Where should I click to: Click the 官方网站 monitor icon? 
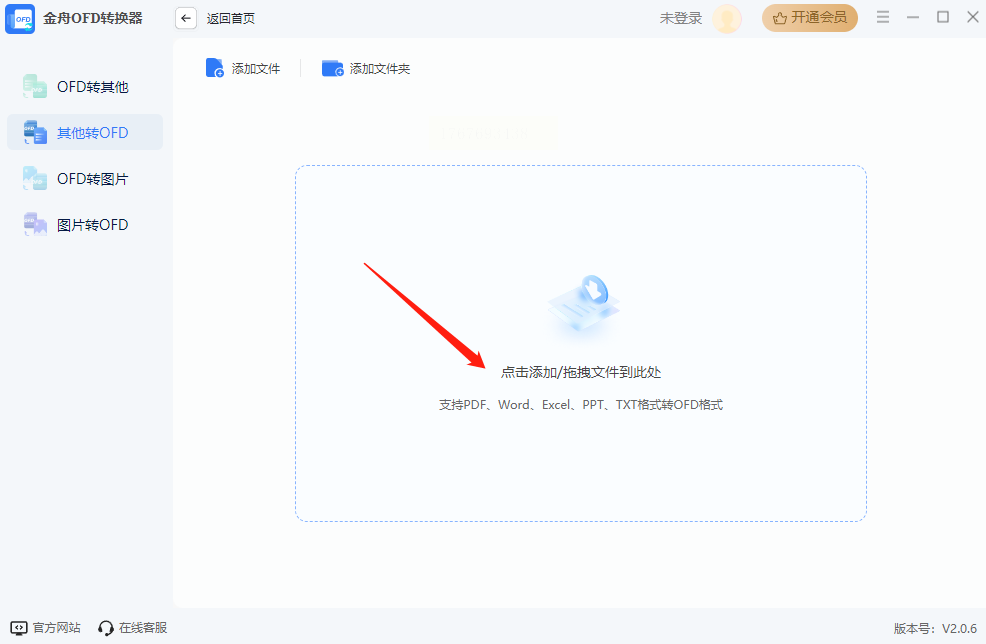pos(19,628)
